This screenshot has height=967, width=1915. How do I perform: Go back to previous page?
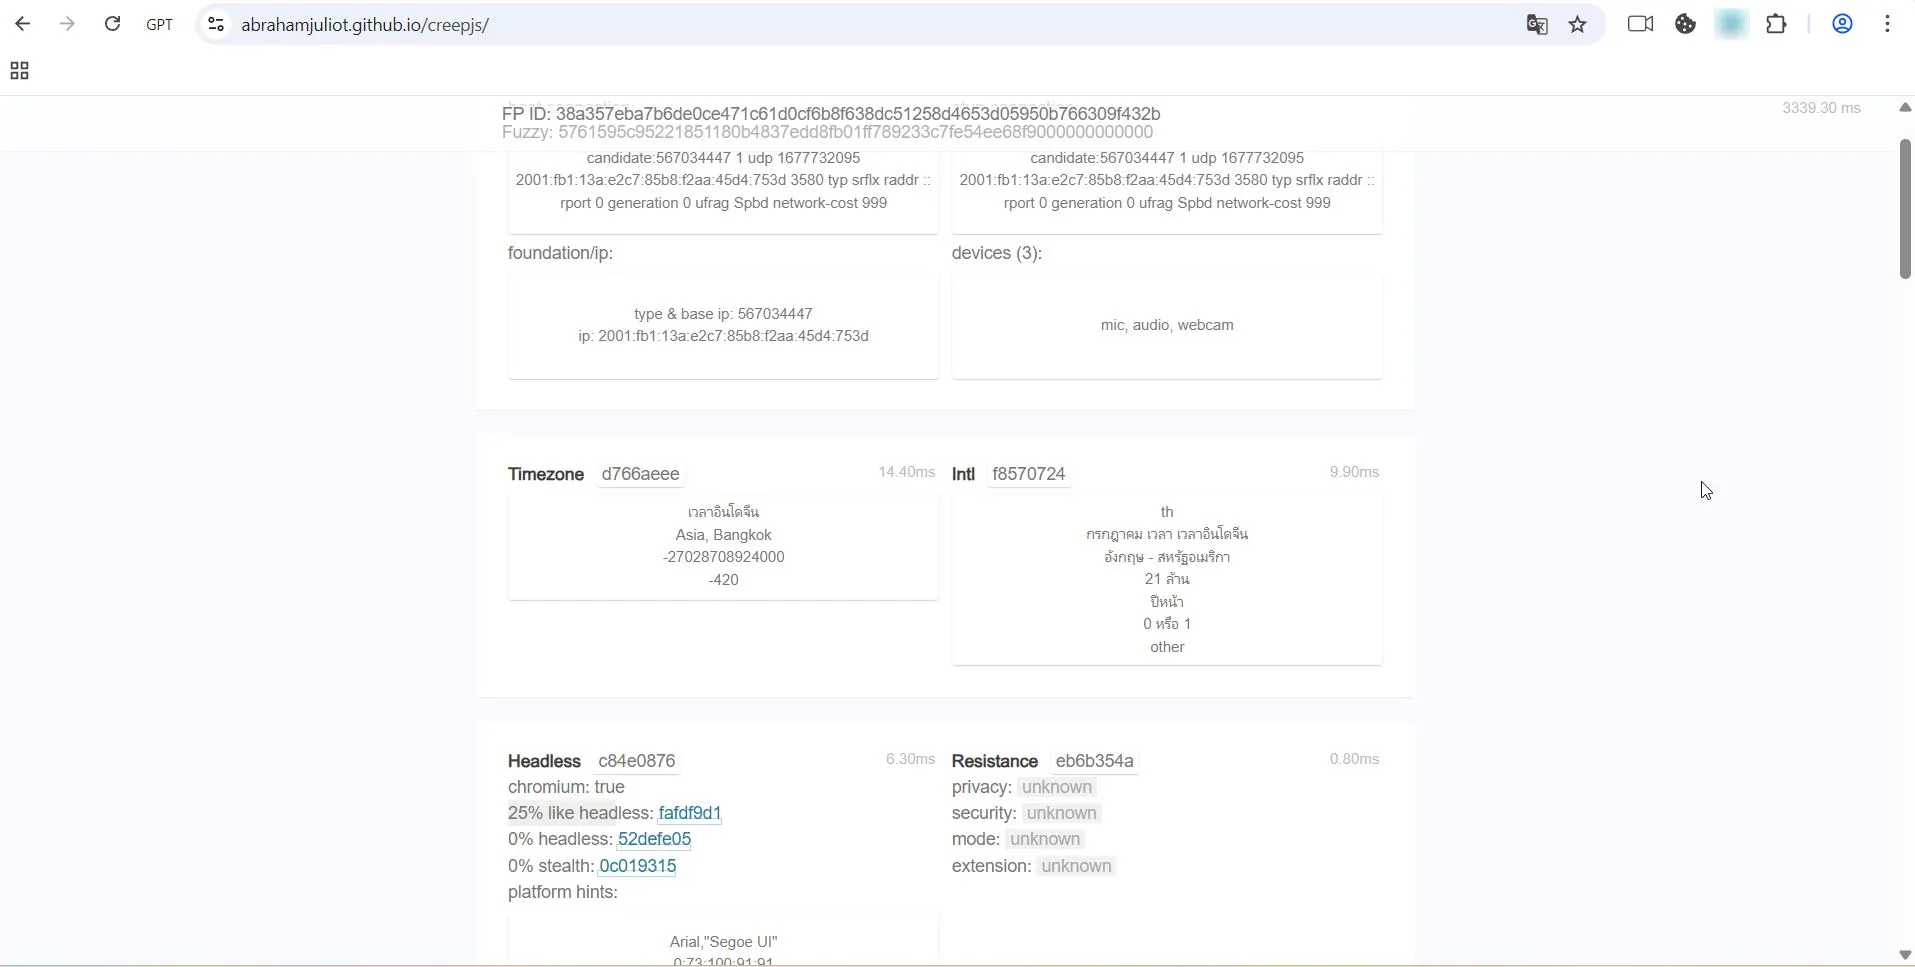pos(22,24)
